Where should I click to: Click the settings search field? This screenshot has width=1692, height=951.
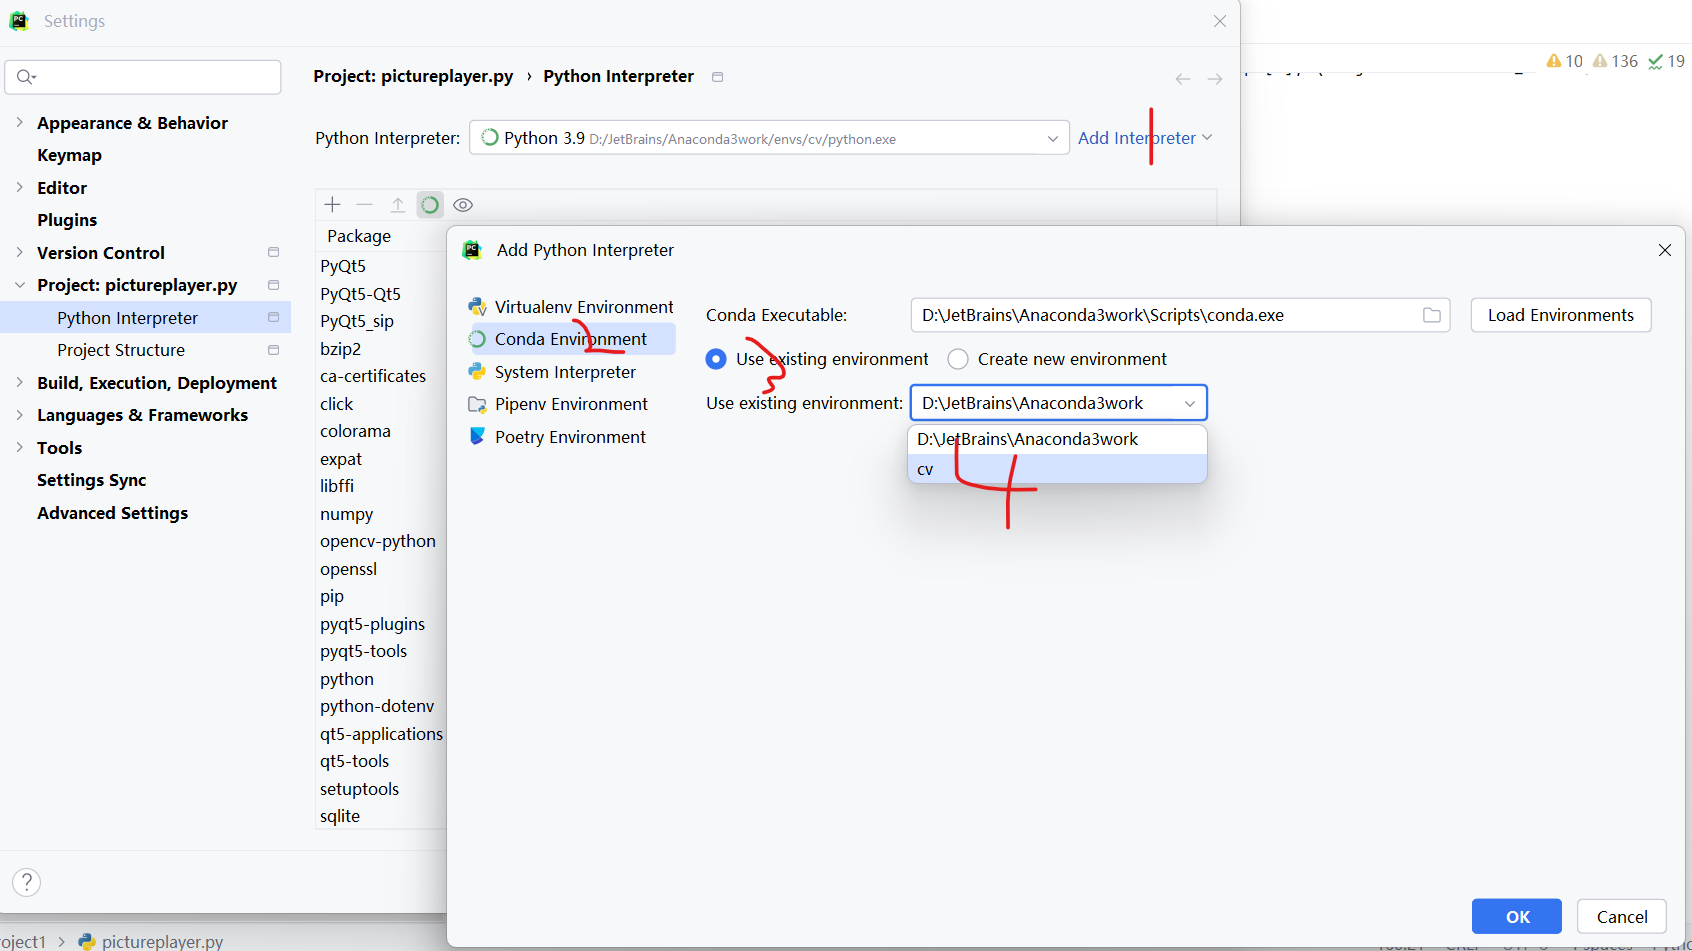pyautogui.click(x=143, y=77)
